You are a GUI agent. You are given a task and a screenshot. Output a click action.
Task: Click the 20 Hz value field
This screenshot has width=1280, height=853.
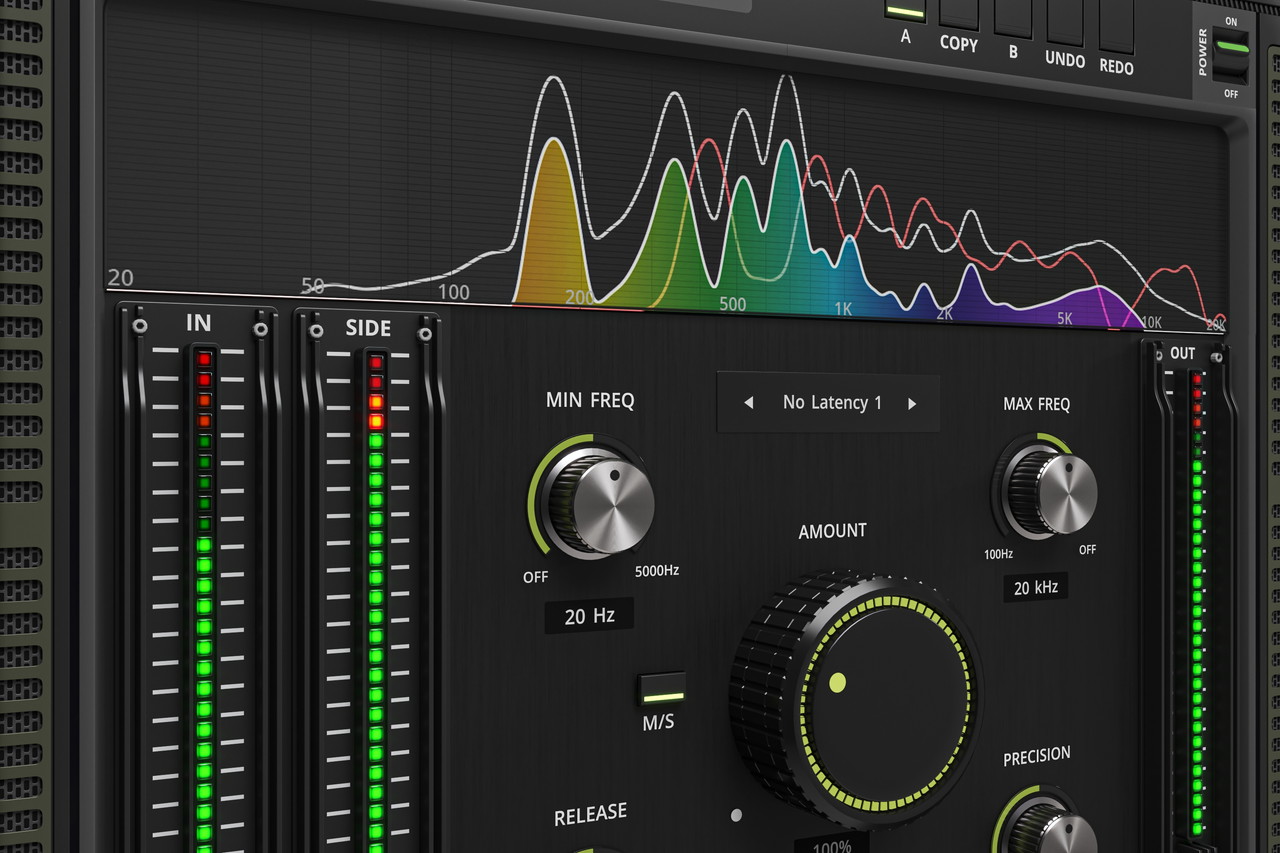(589, 616)
